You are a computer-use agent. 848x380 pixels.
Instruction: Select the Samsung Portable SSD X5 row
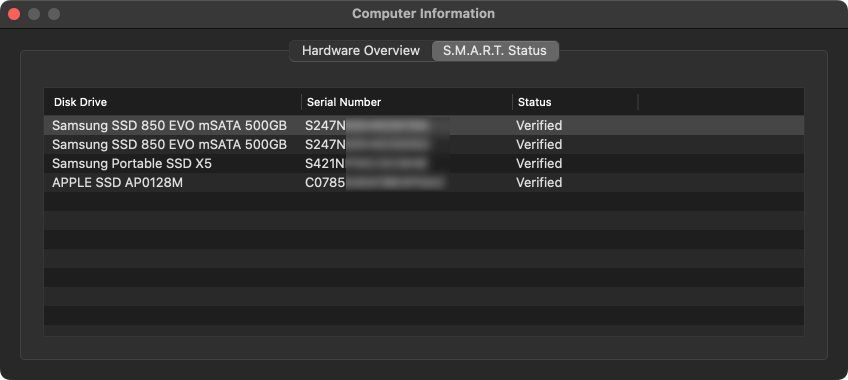424,163
